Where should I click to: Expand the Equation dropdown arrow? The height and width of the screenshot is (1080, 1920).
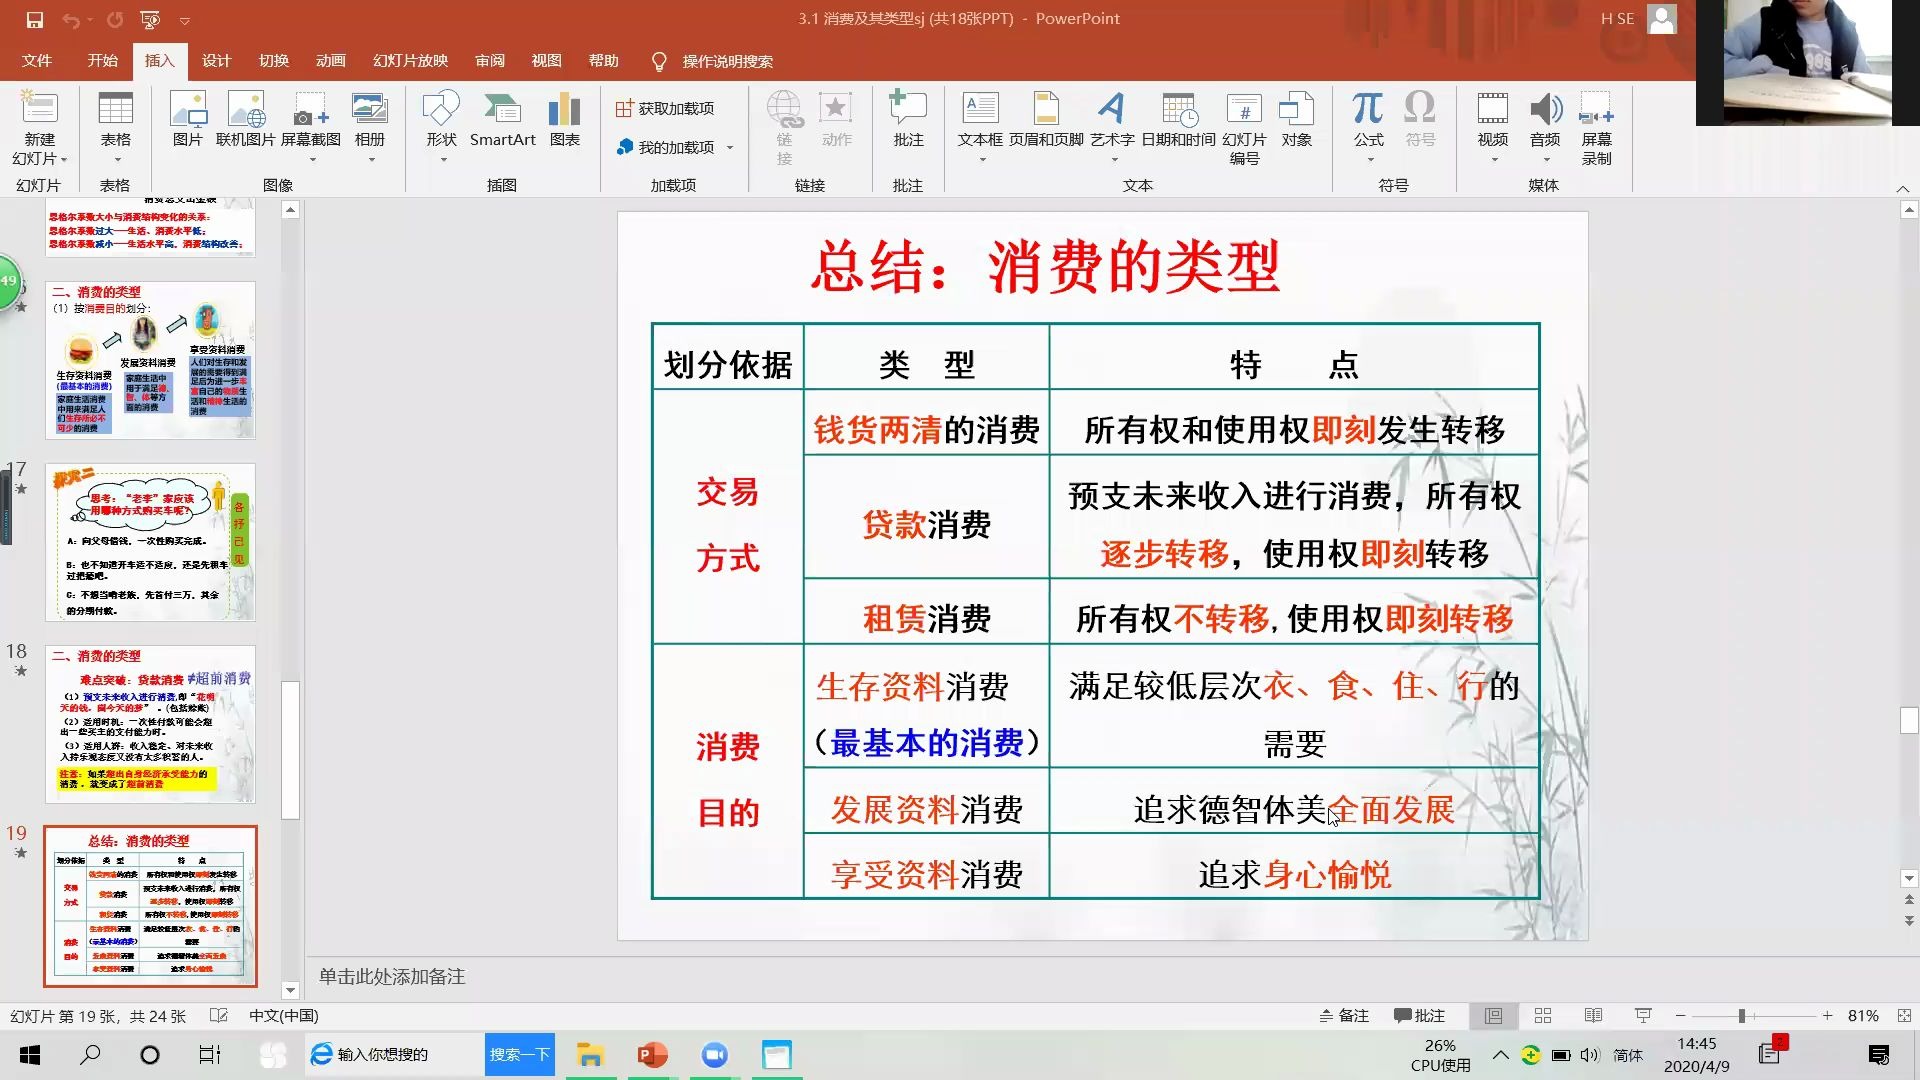[1369, 160]
